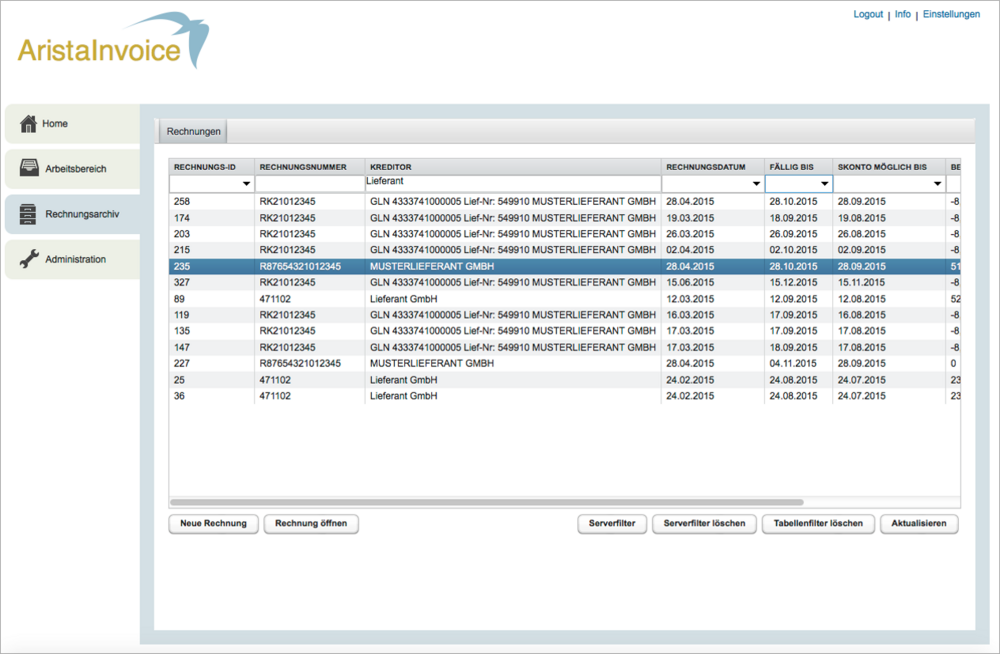Open the Einstellungen link
The image size is (1000, 654).
(x=951, y=14)
